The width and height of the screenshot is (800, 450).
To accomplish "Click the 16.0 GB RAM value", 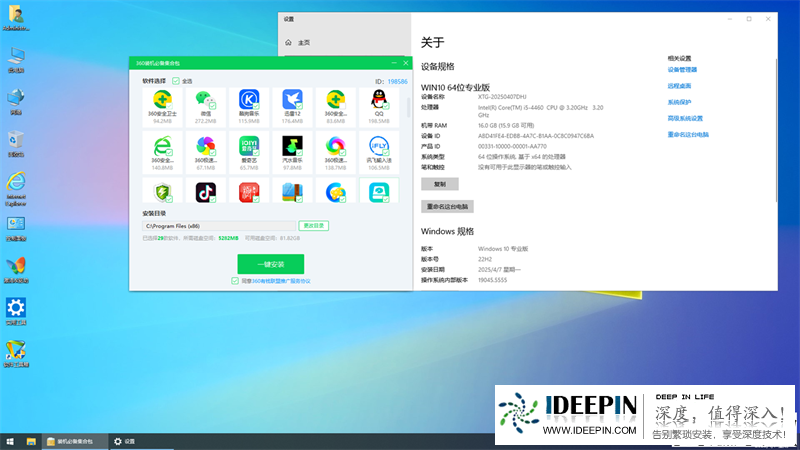I will pos(506,125).
